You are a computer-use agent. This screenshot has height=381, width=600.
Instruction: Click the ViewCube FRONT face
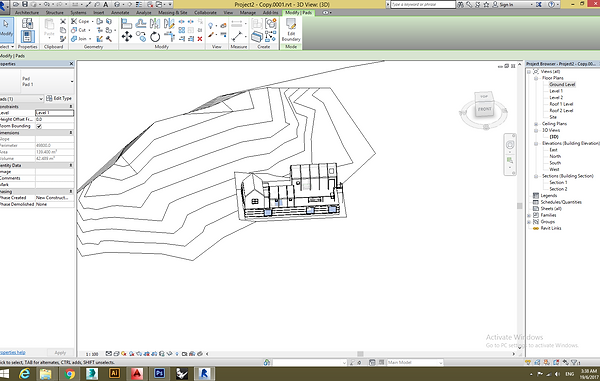click(x=484, y=109)
